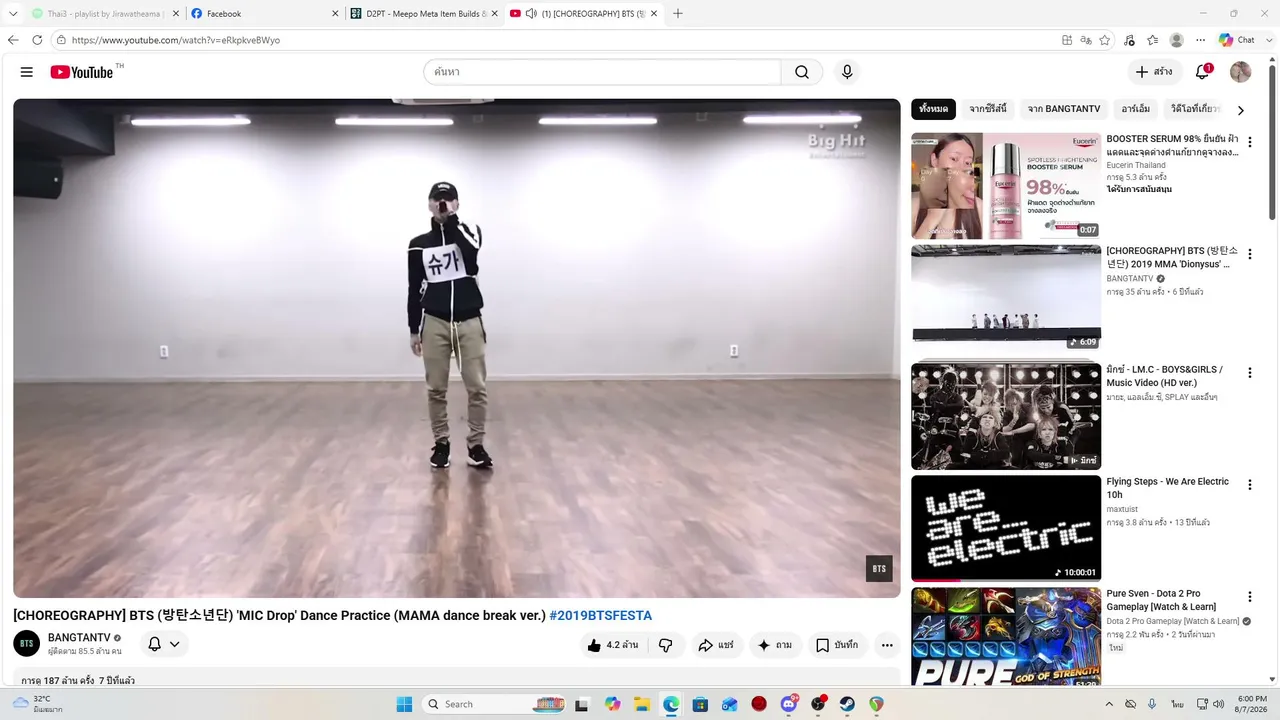Open notification preferences dropdown for BANGTANTV

click(x=164, y=645)
